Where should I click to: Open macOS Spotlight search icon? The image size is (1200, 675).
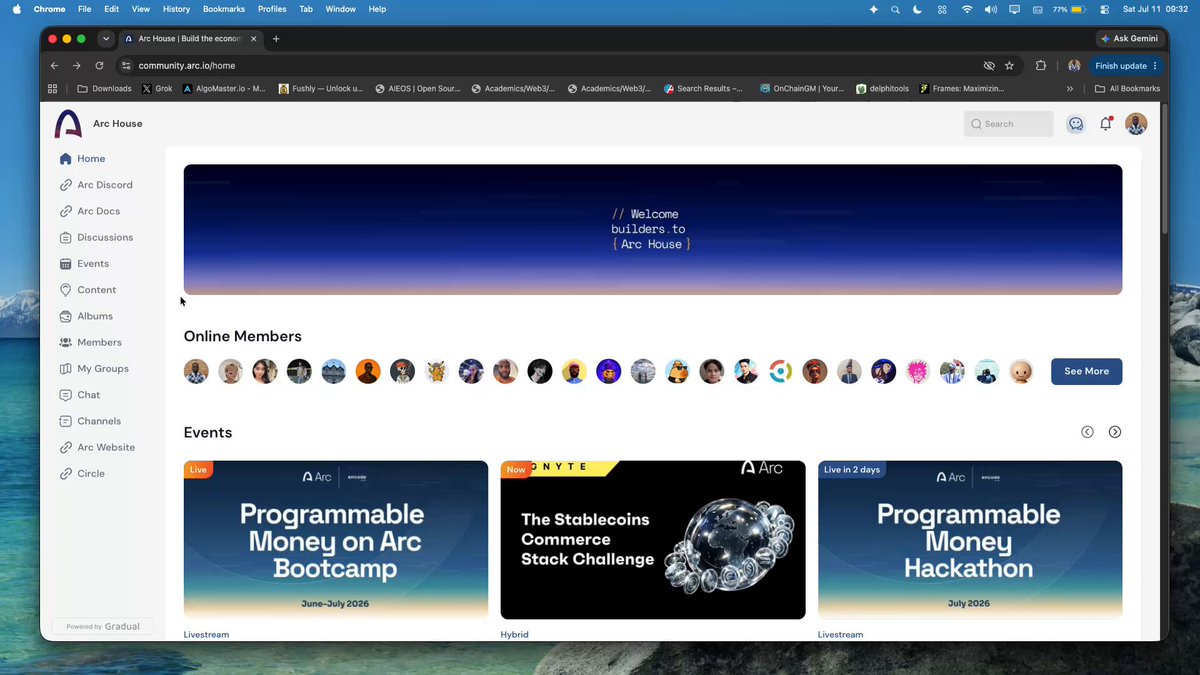pos(895,9)
